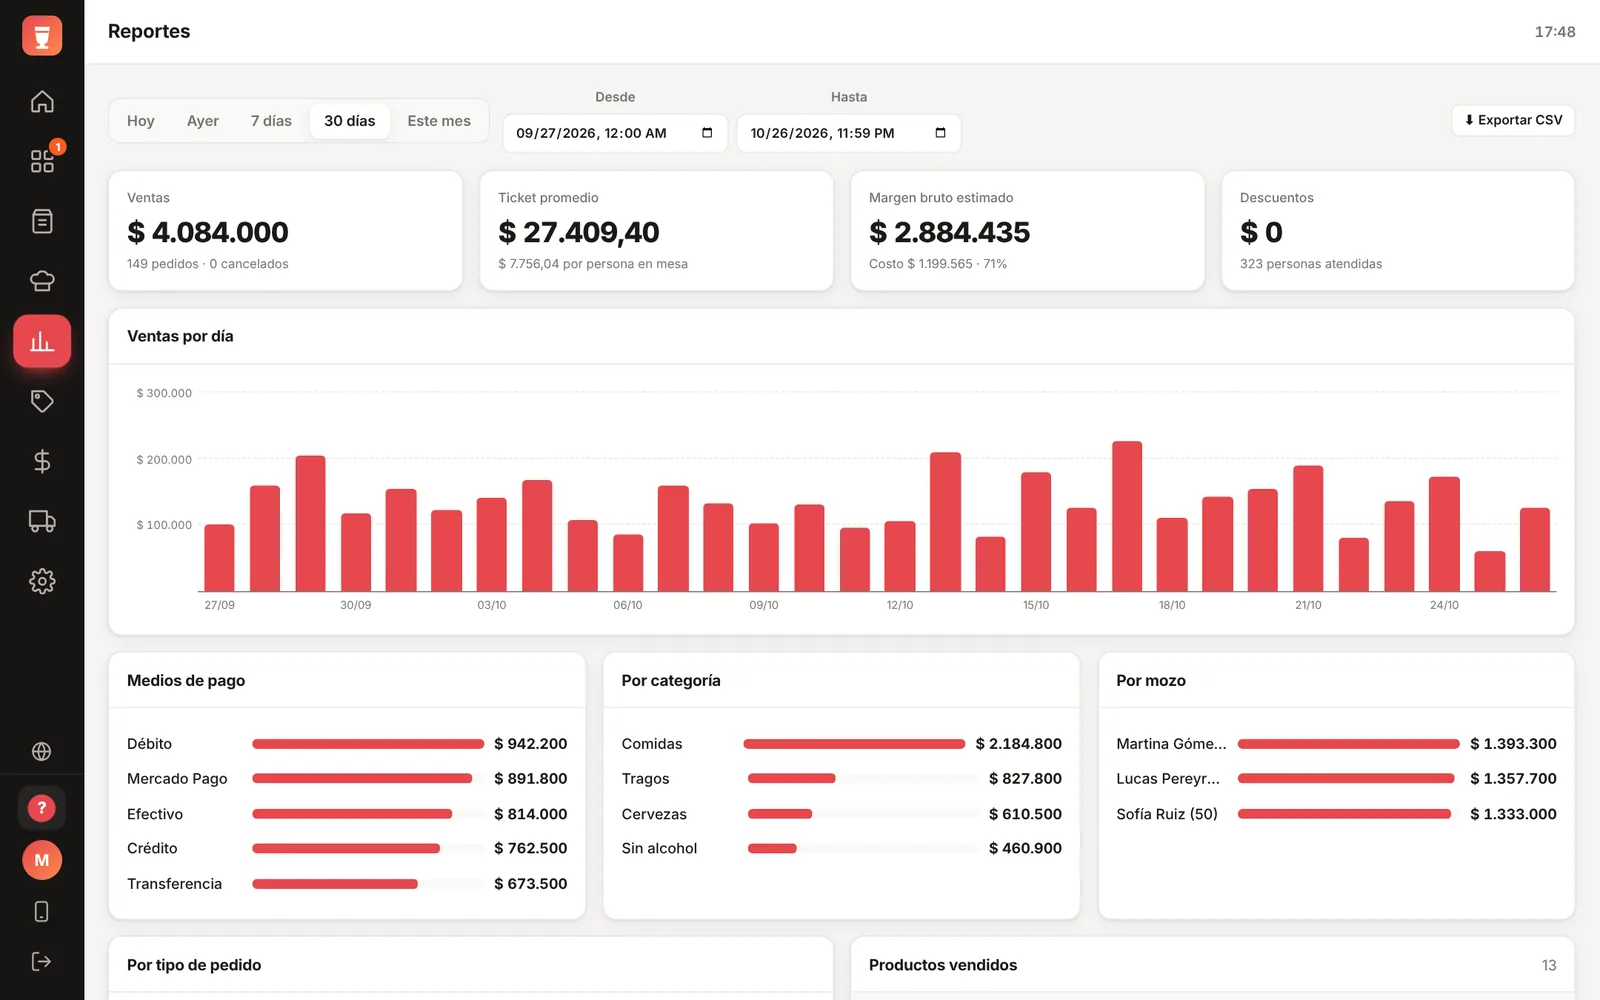
Task: Click the Tragos amount $ 827.800
Action: coord(1025,779)
